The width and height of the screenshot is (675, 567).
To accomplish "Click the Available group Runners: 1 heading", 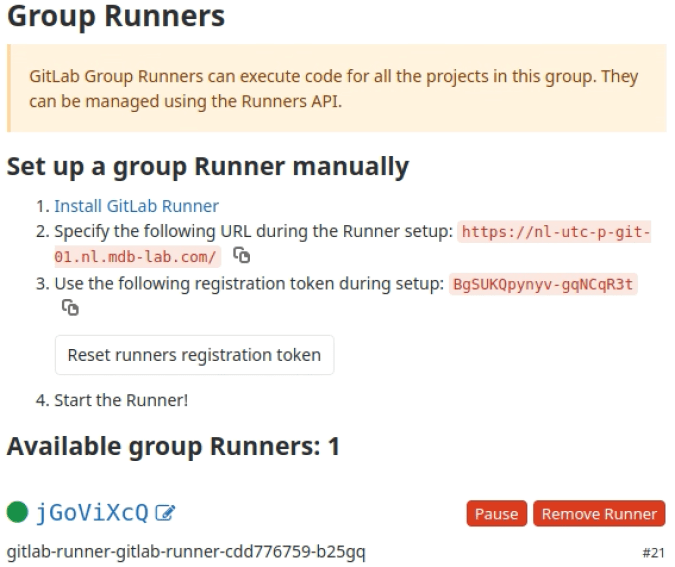I will [173, 447].
